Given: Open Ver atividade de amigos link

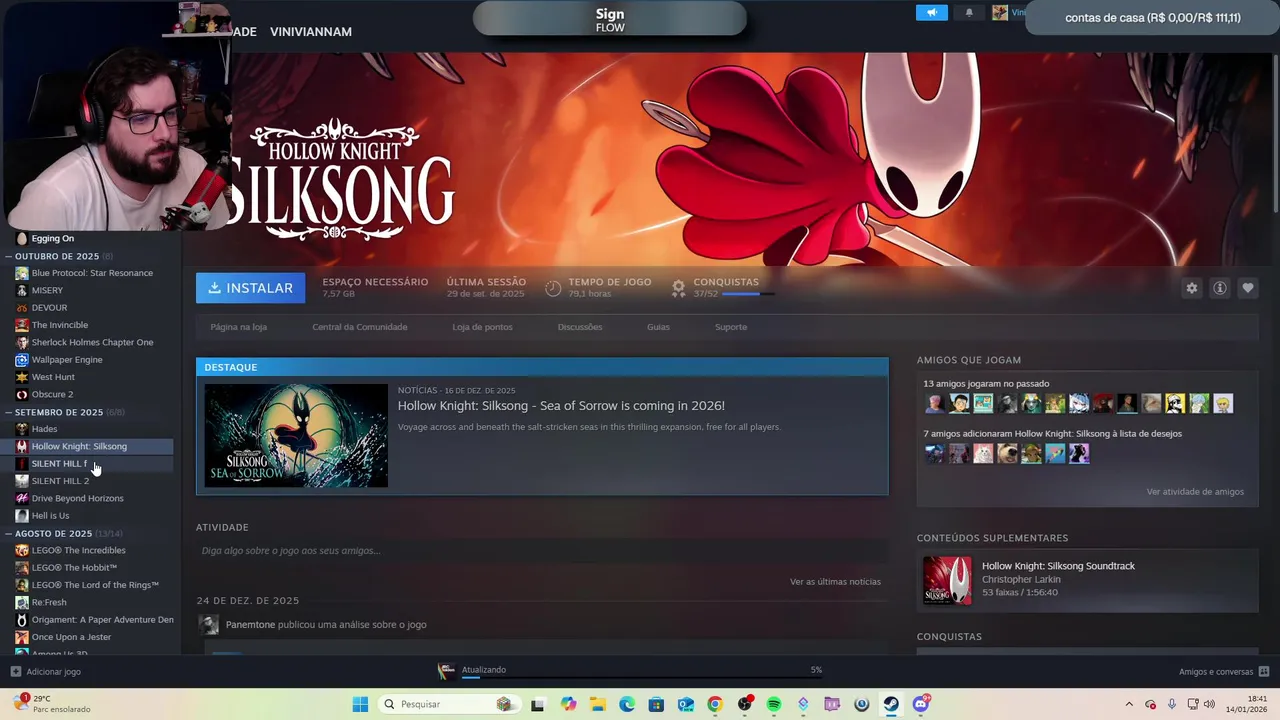Looking at the screenshot, I should tap(1195, 492).
